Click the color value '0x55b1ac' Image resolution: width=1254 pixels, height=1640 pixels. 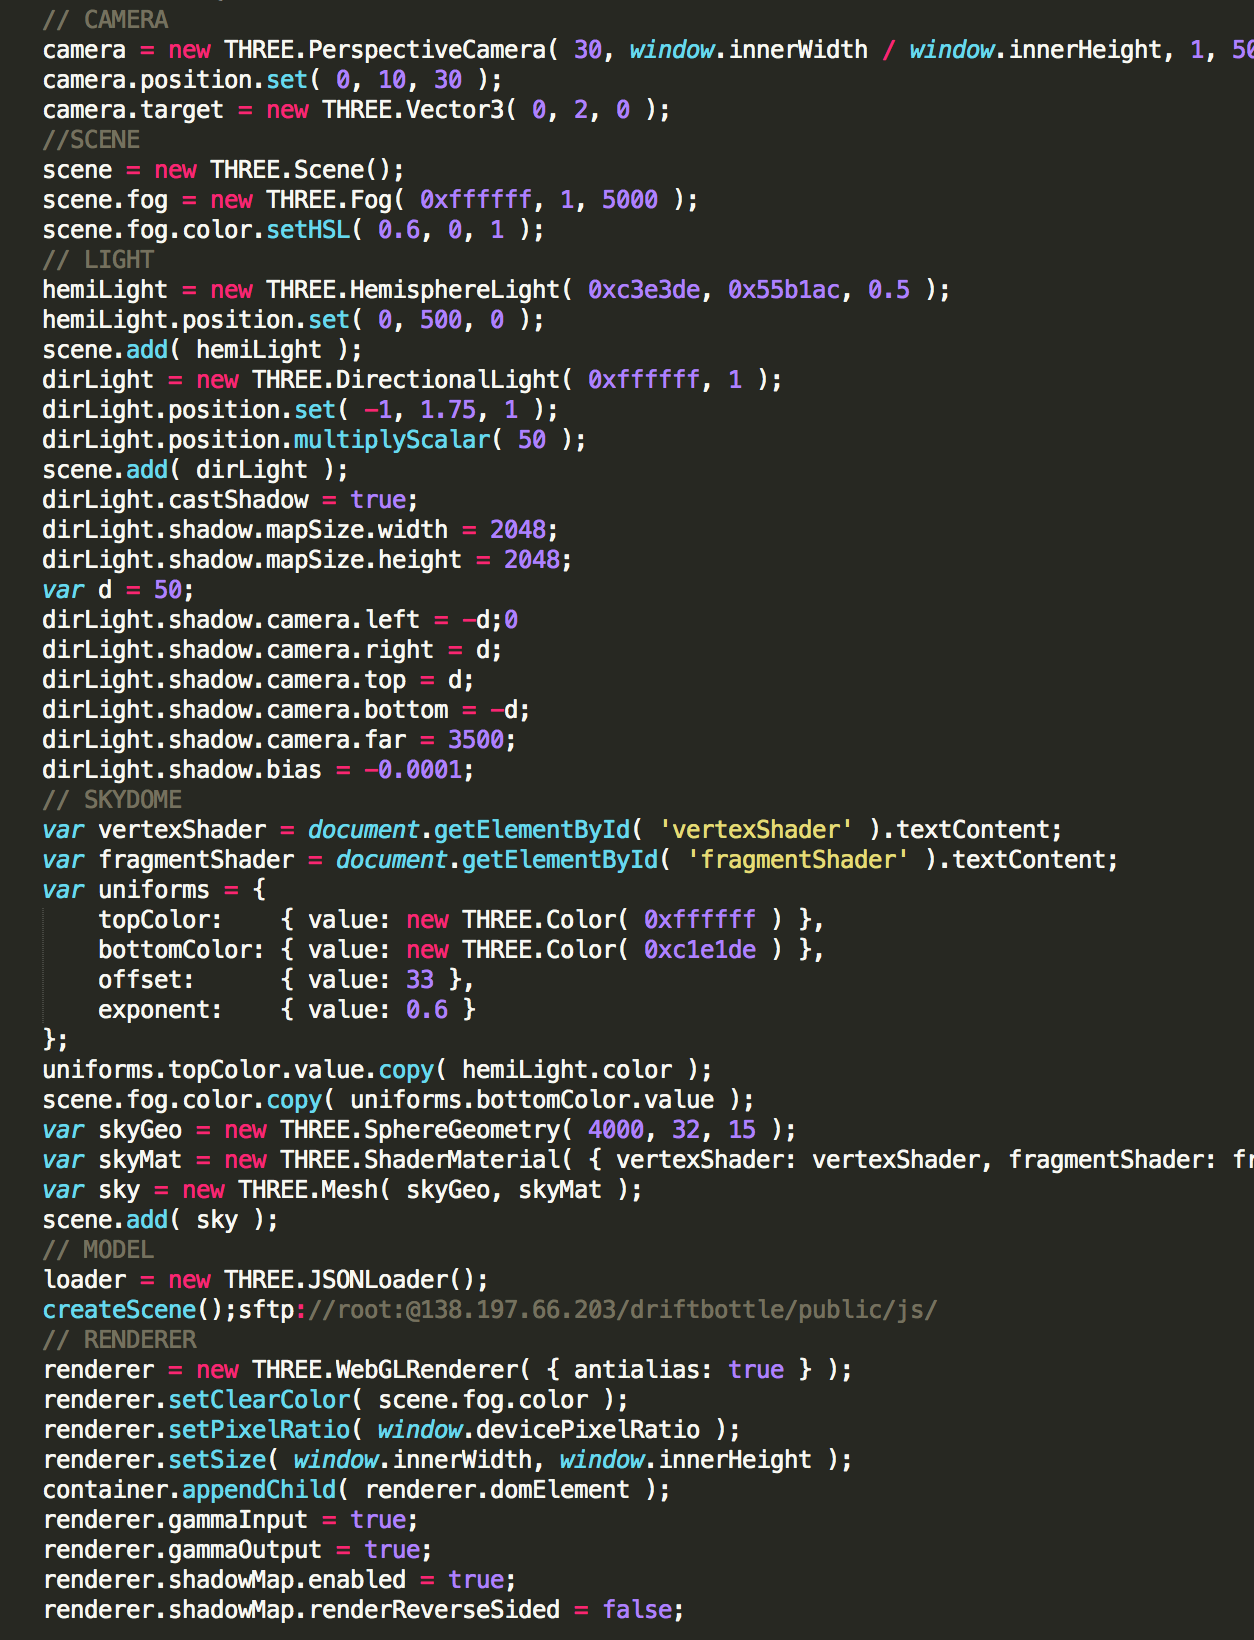tap(784, 289)
